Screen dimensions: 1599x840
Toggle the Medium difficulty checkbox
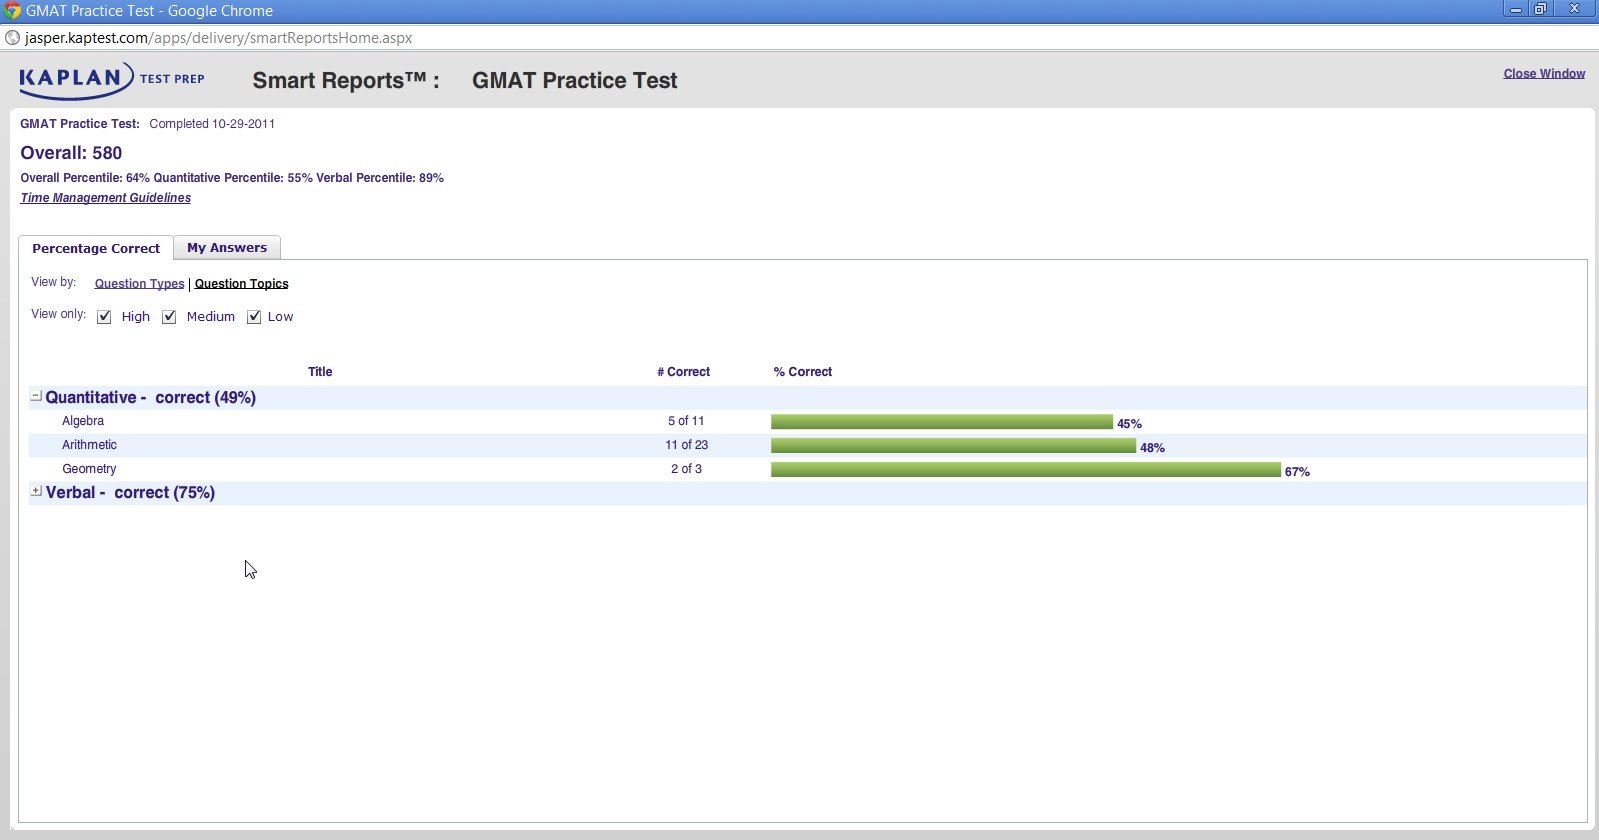169,317
